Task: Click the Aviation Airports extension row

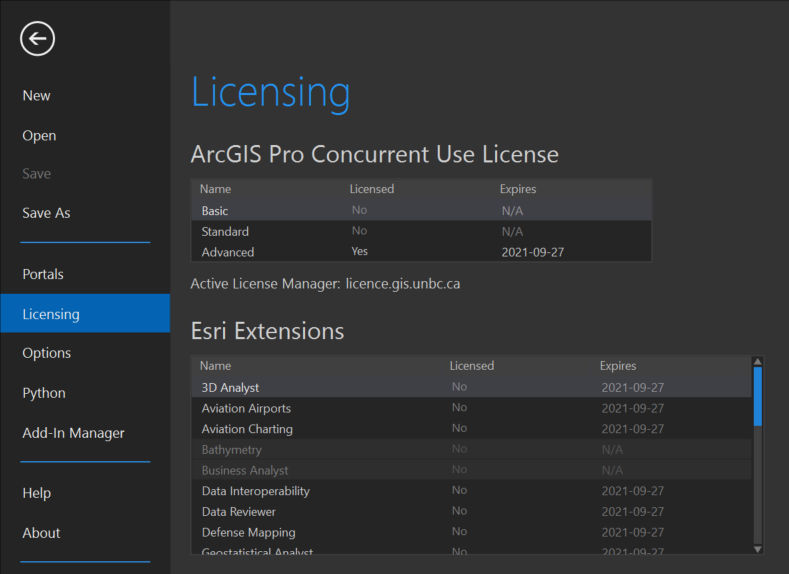Action: pos(471,408)
